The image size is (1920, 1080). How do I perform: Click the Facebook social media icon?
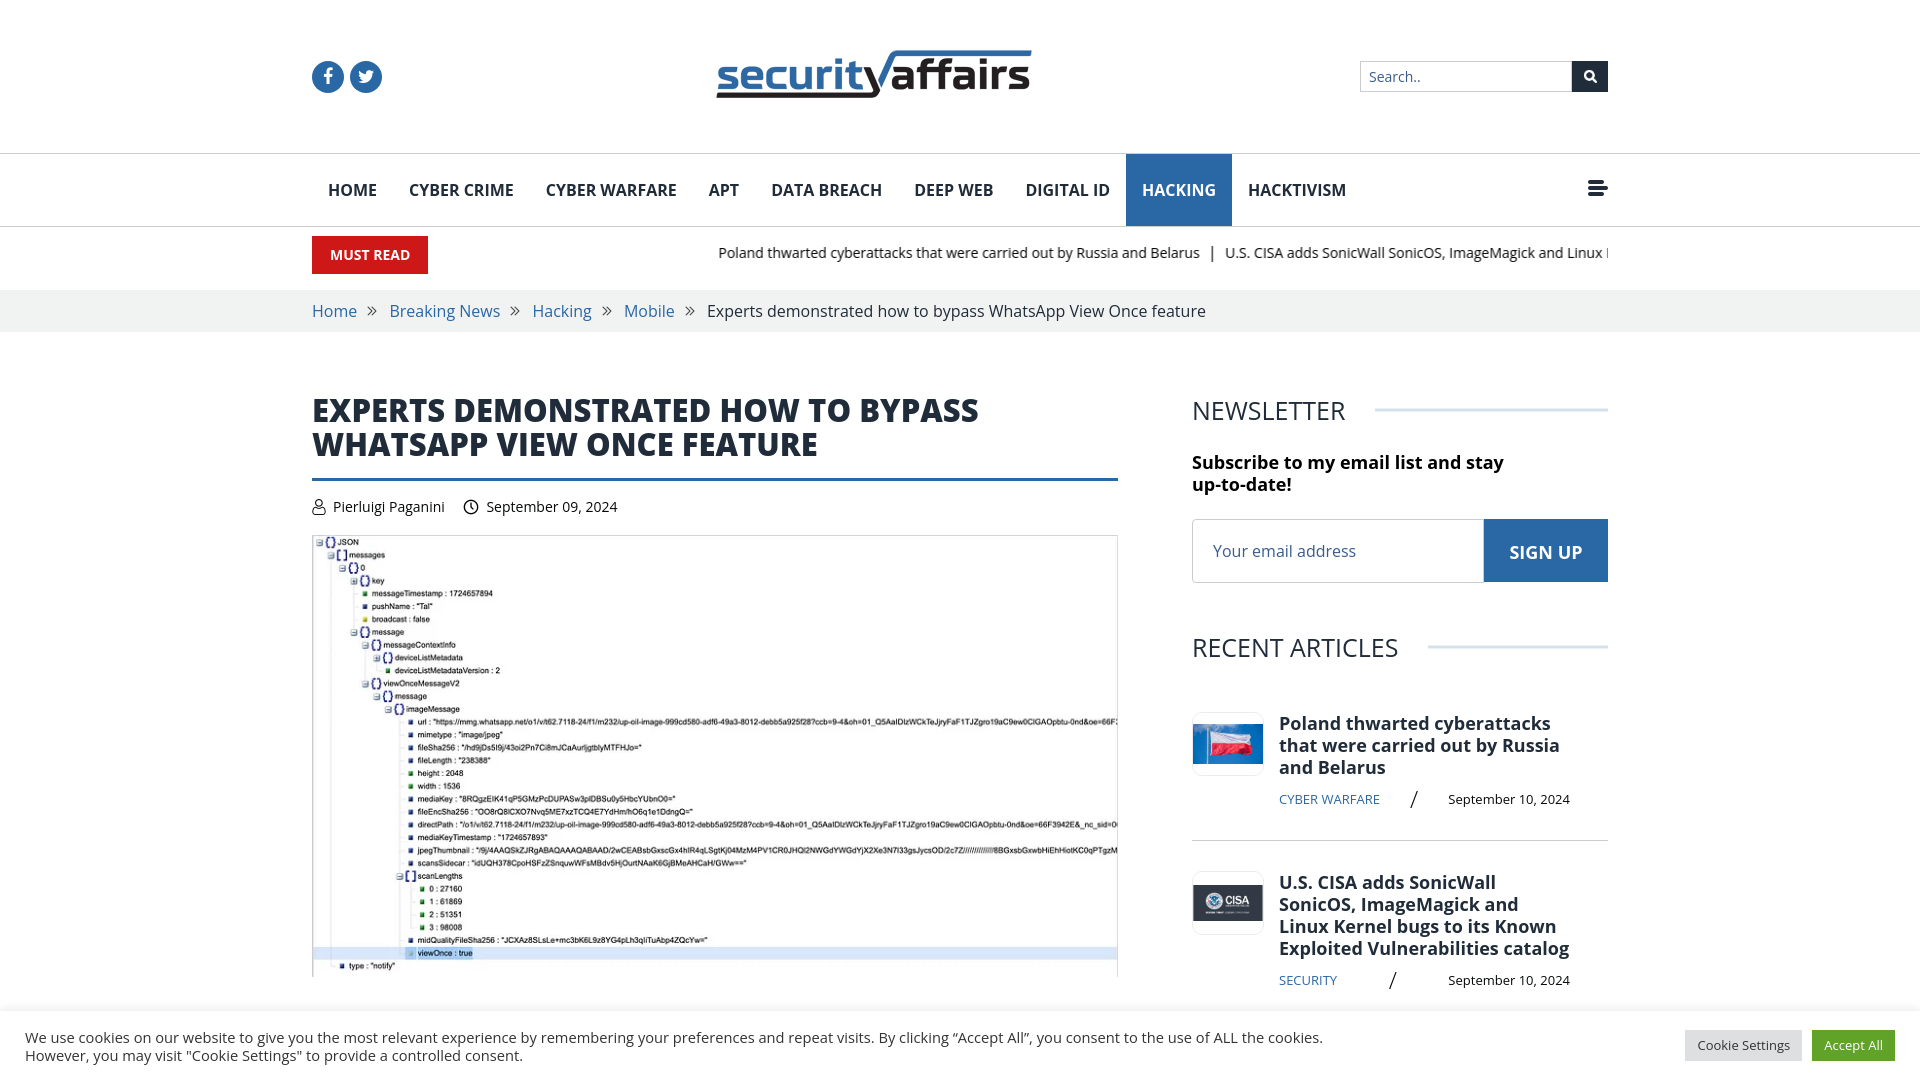click(x=328, y=76)
